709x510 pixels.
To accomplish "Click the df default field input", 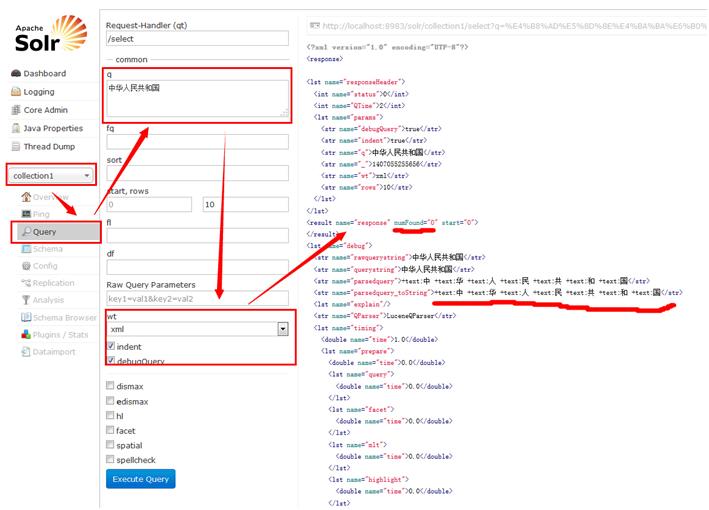I will tap(198, 267).
